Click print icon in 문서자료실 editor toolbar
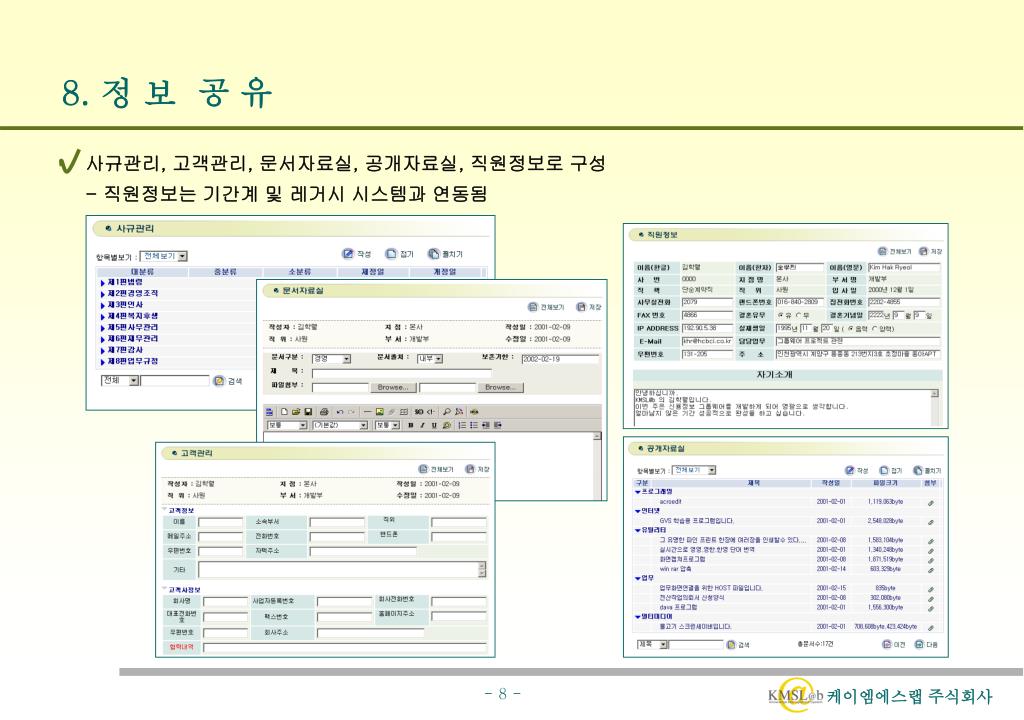This screenshot has width=1024, height=720. pyautogui.click(x=324, y=412)
